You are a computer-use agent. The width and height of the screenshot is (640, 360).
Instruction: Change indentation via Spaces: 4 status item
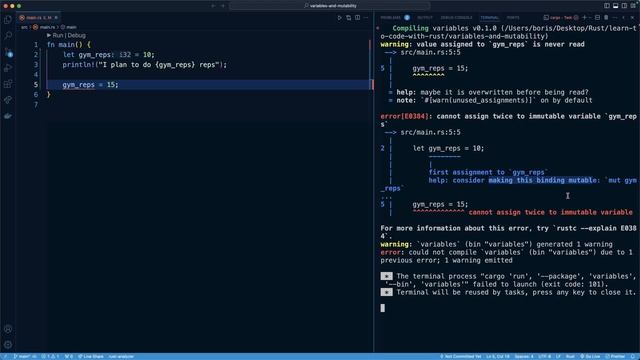pyautogui.click(x=524, y=356)
